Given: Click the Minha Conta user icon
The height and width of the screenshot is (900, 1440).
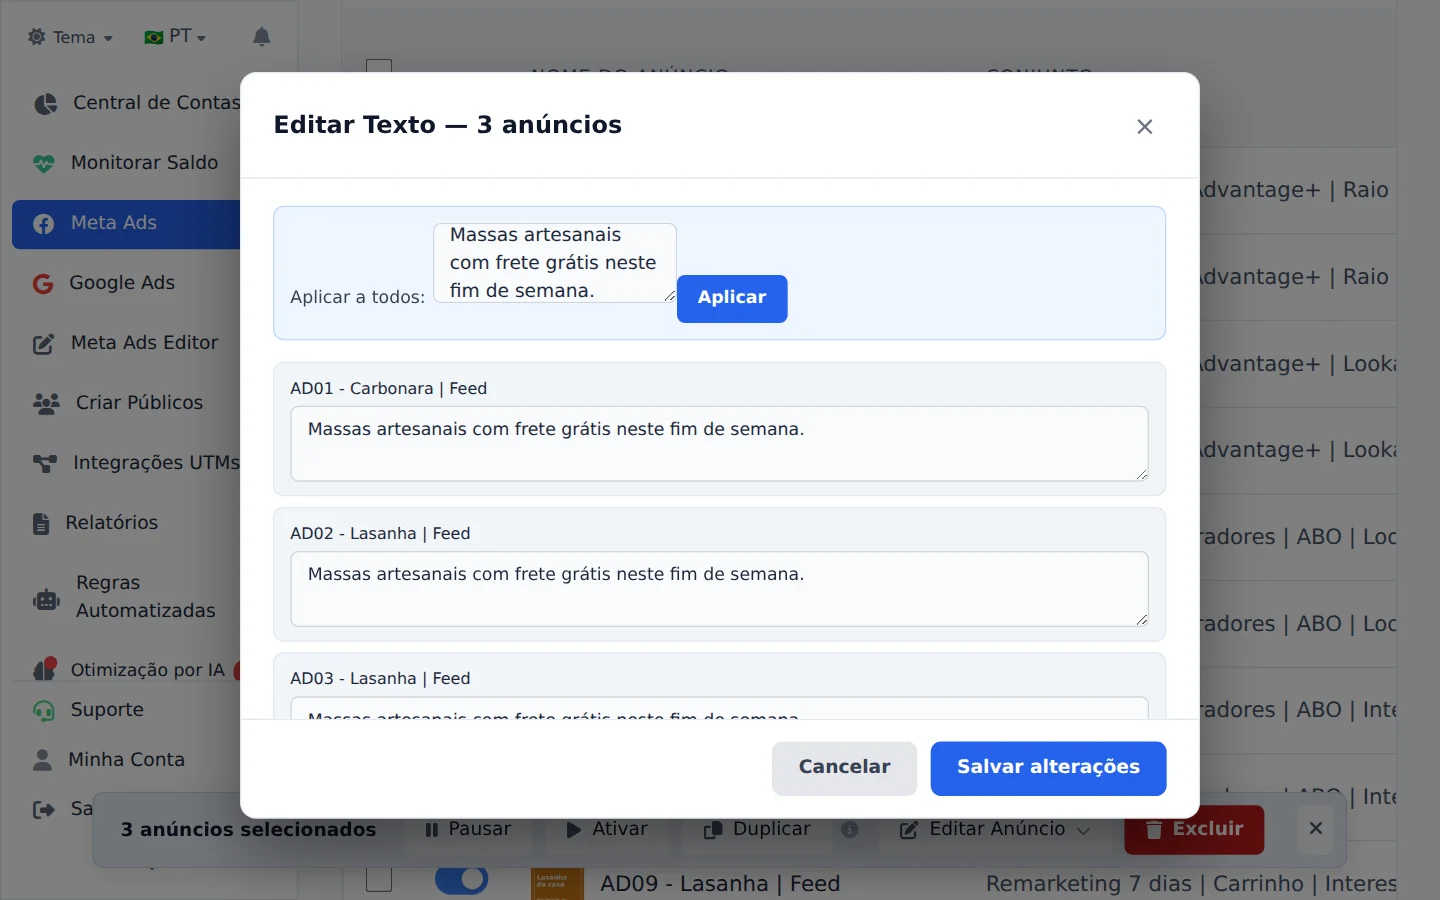Looking at the screenshot, I should point(42,760).
